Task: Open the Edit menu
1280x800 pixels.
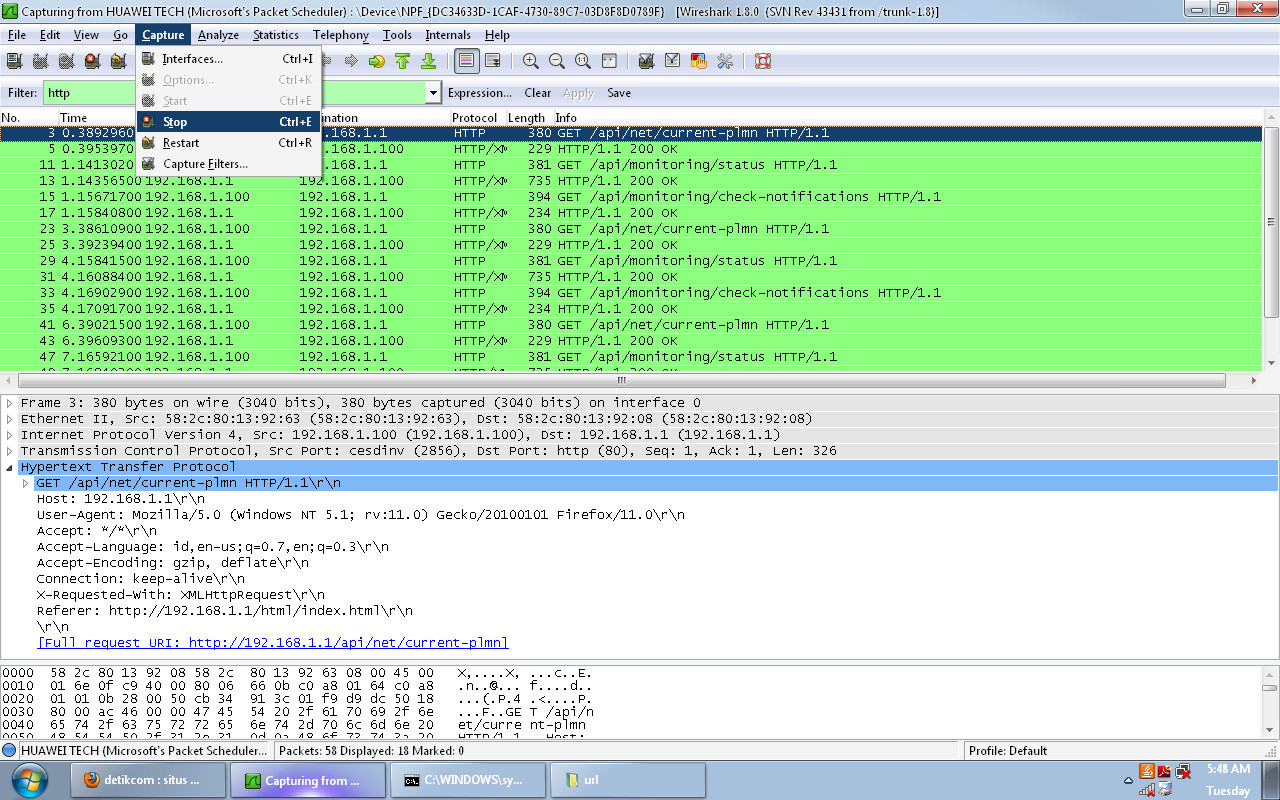Action: (50, 35)
